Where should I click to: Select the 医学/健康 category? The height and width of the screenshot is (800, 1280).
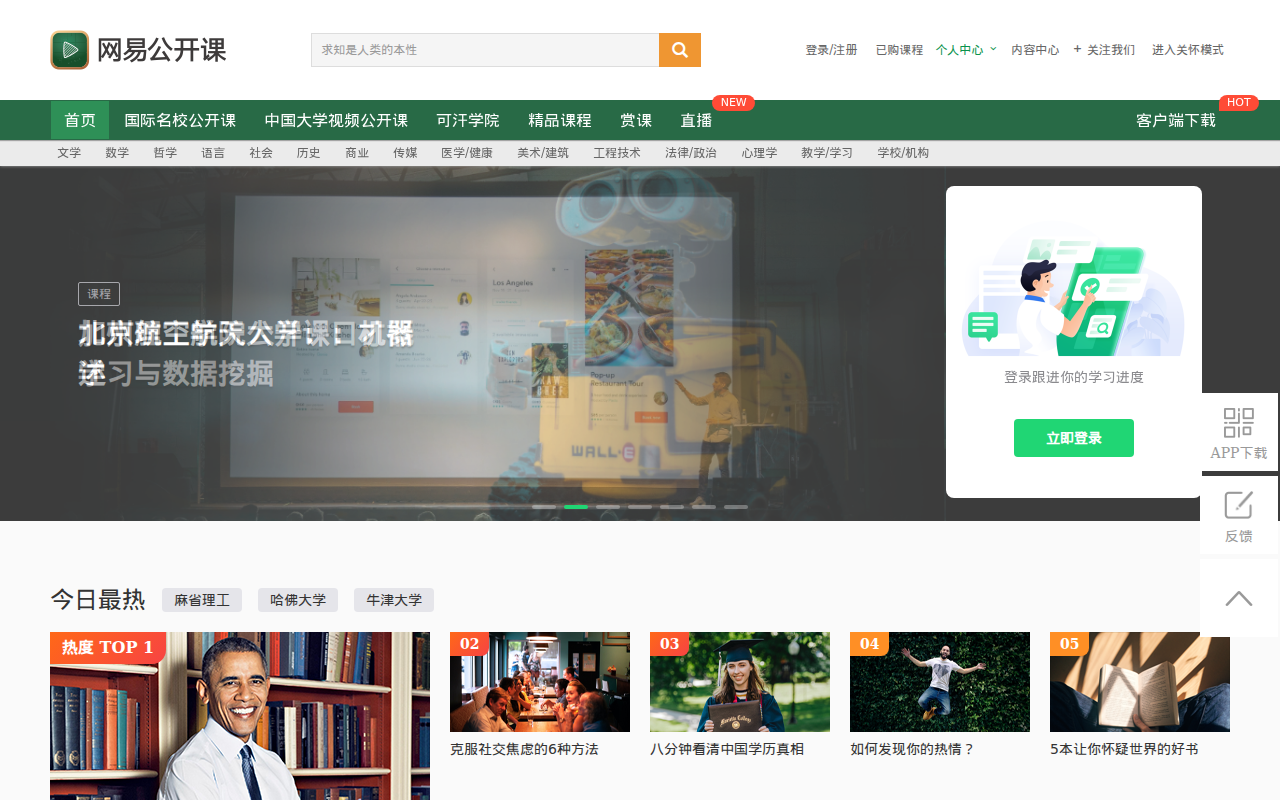click(467, 153)
